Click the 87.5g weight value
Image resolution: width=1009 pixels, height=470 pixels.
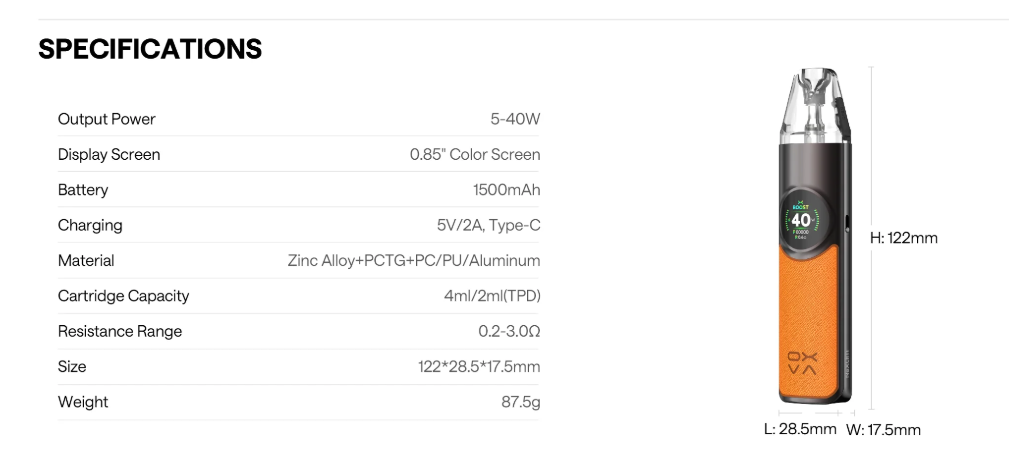520,402
